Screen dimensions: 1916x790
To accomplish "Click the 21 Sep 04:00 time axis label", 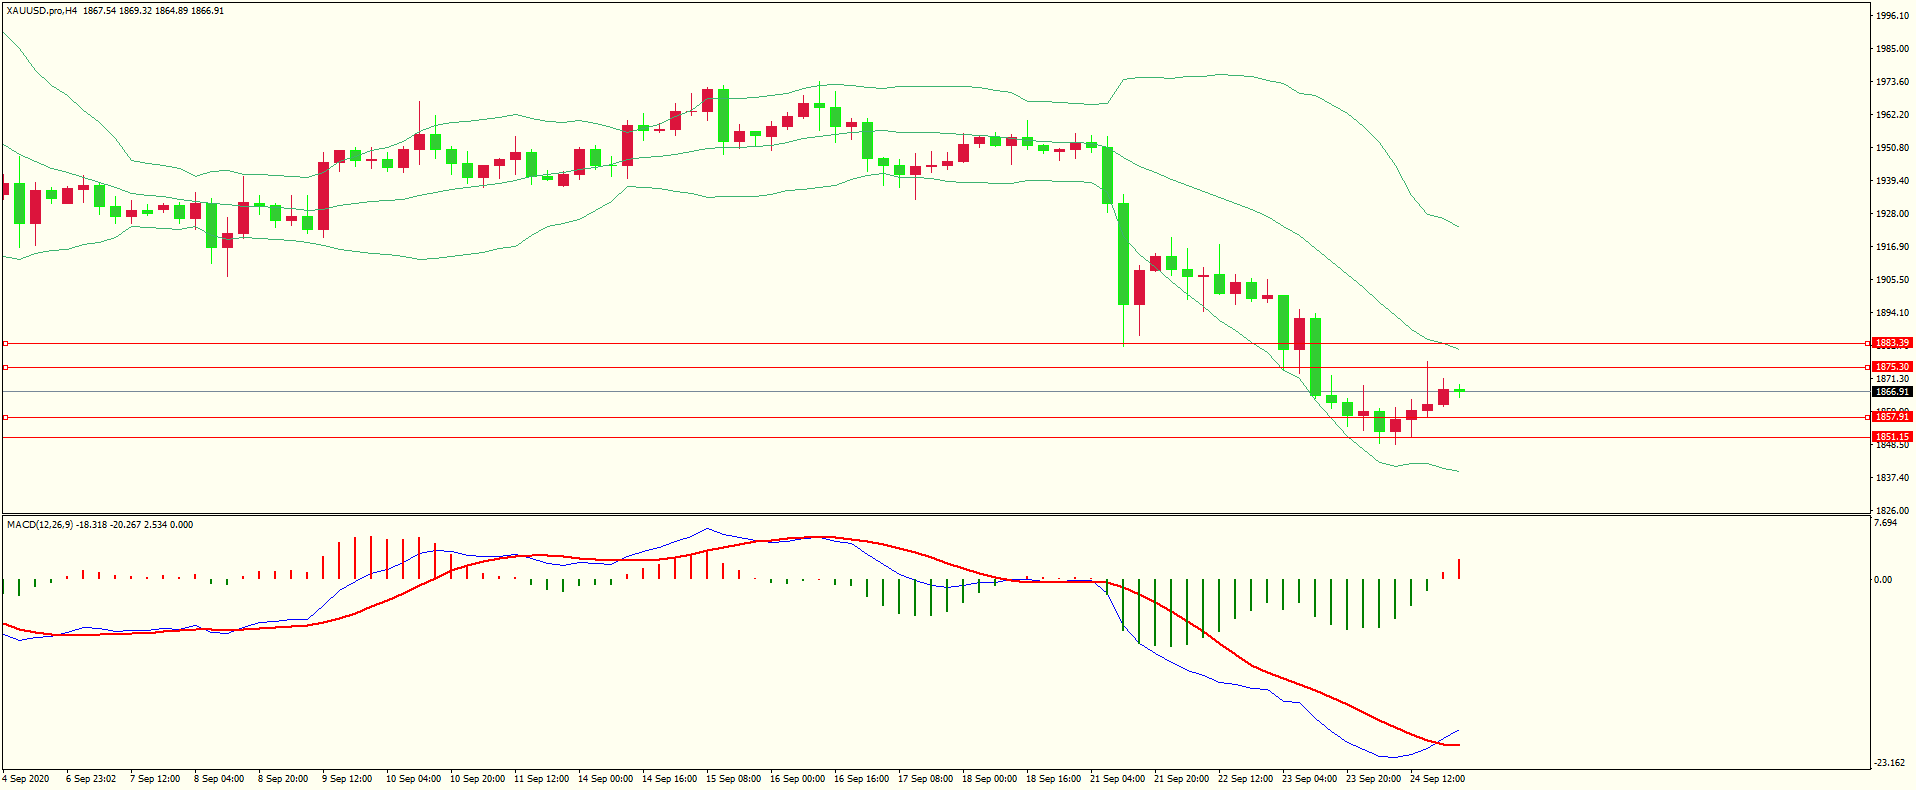I will [x=1117, y=779].
